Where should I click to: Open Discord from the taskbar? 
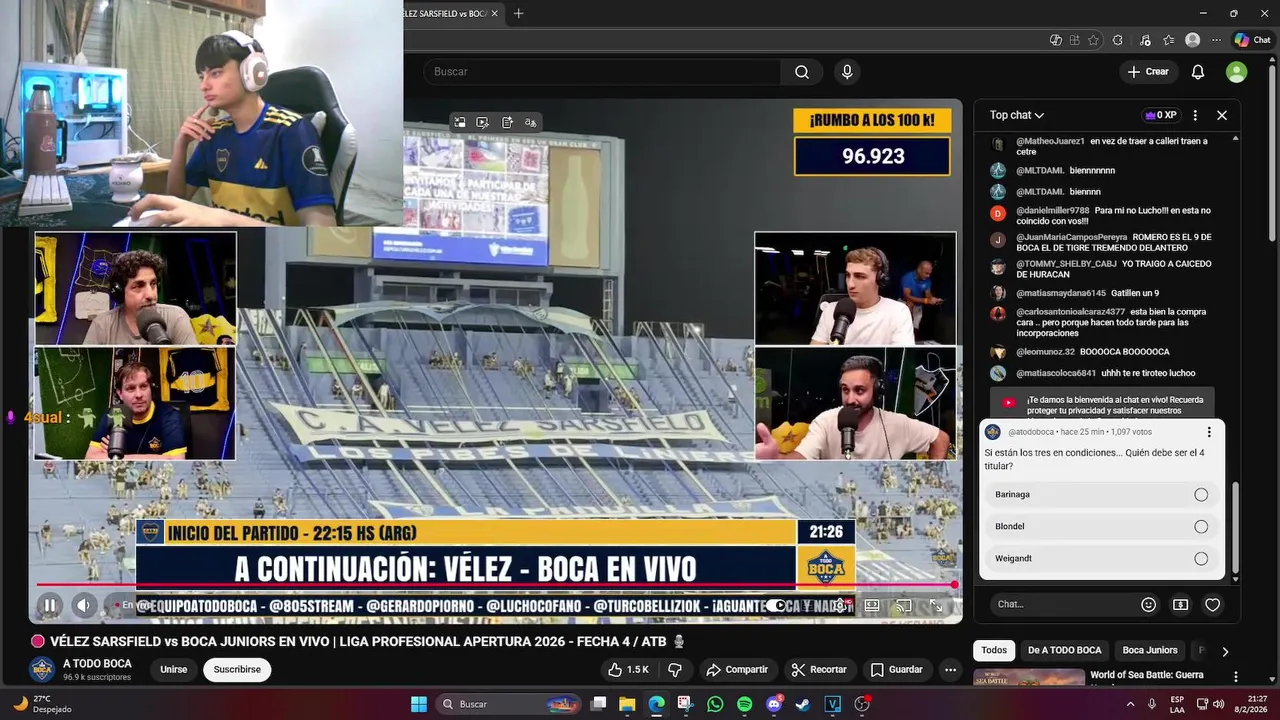pyautogui.click(x=773, y=704)
